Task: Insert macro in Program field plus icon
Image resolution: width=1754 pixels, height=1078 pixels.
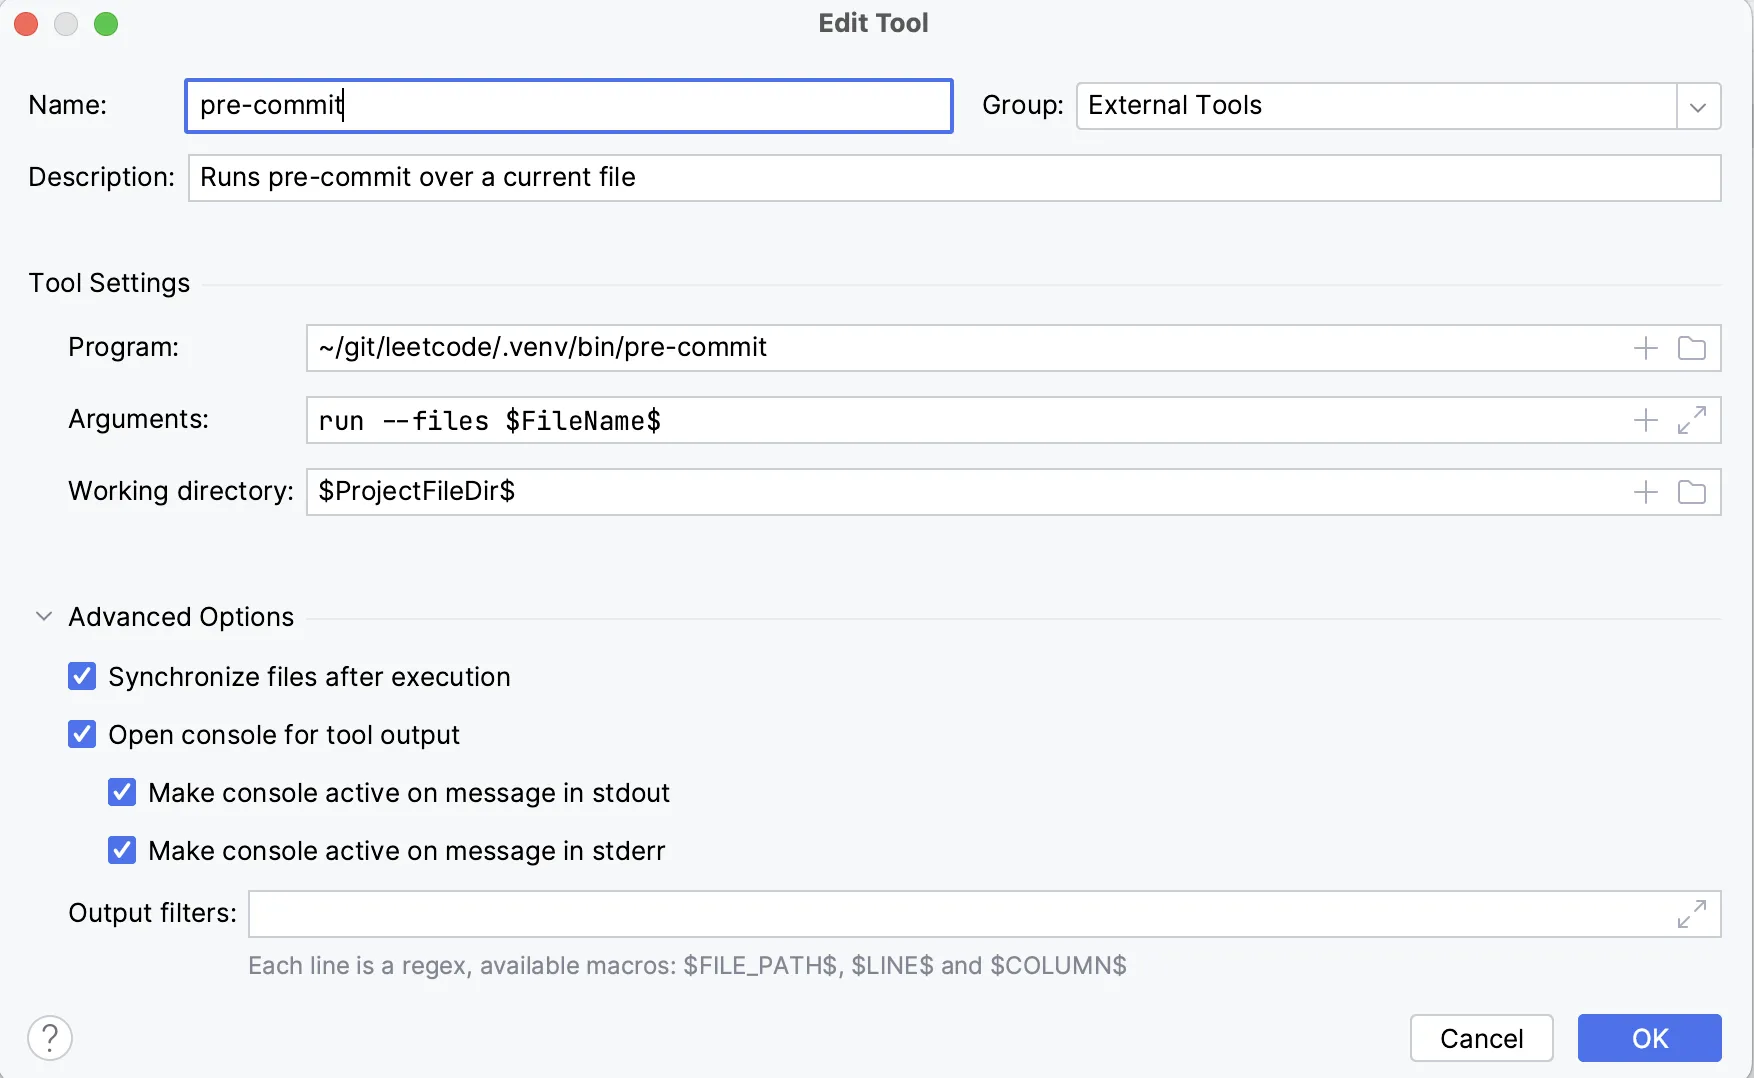Action: coord(1645,348)
